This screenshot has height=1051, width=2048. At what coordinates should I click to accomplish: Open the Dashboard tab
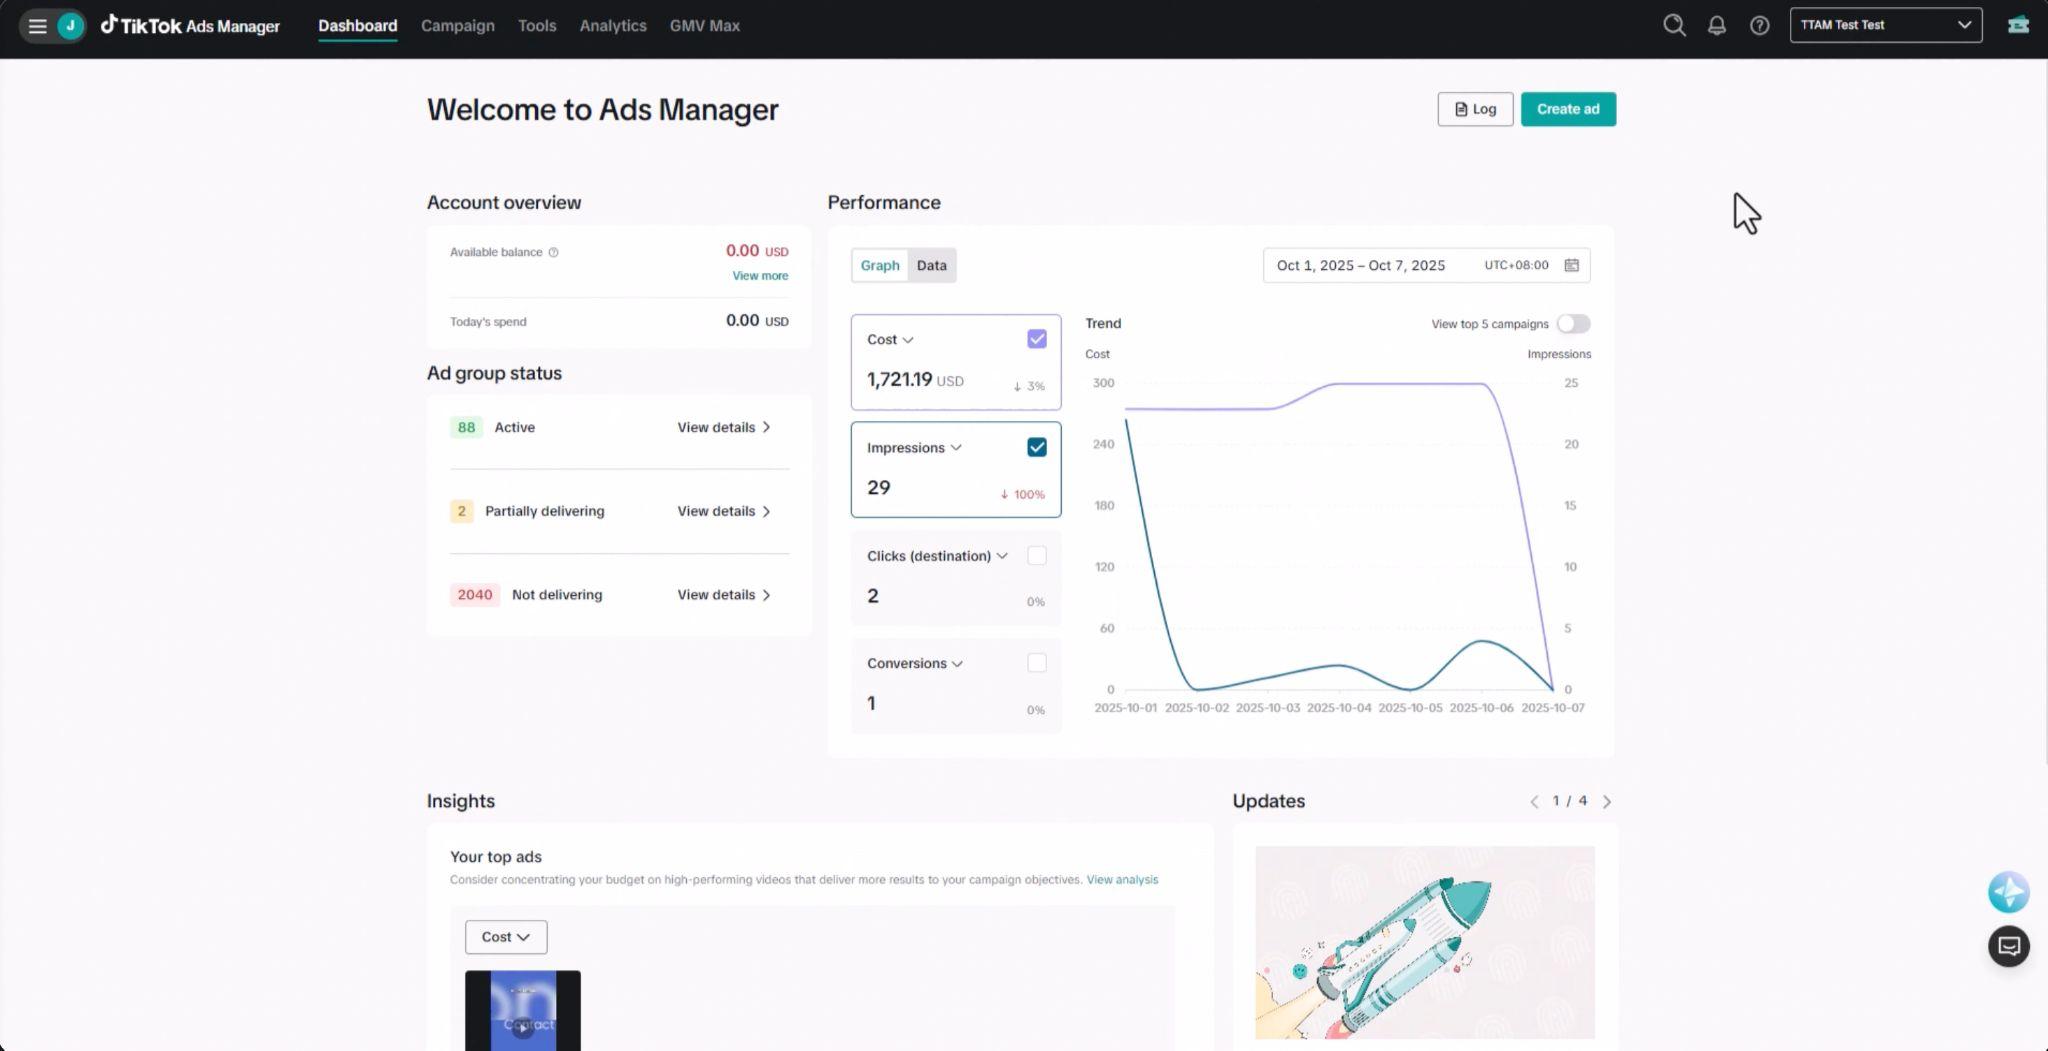point(357,26)
